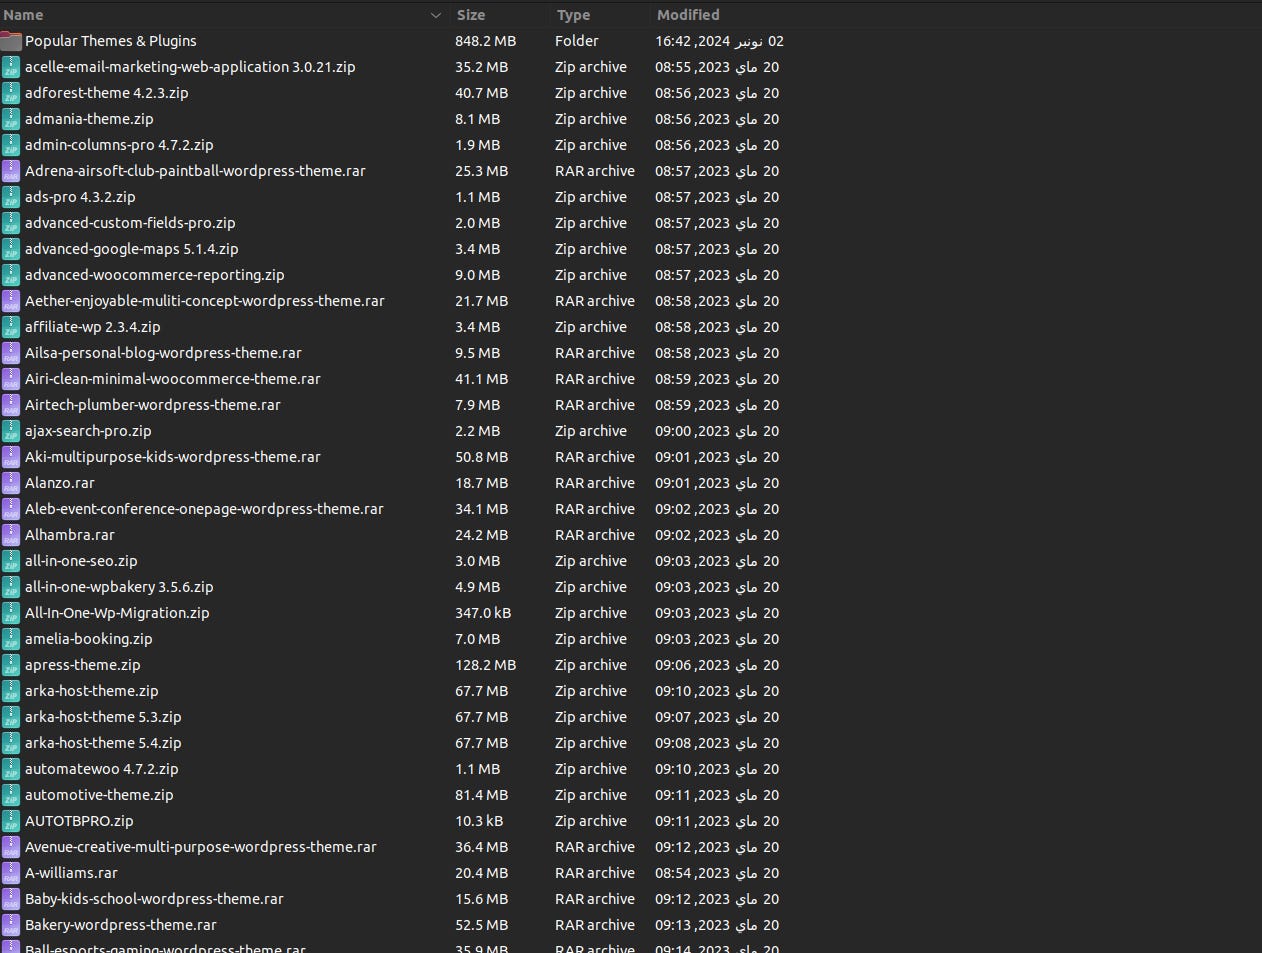Sort files by the Type column header
Image resolution: width=1262 pixels, height=953 pixels.
coord(600,15)
